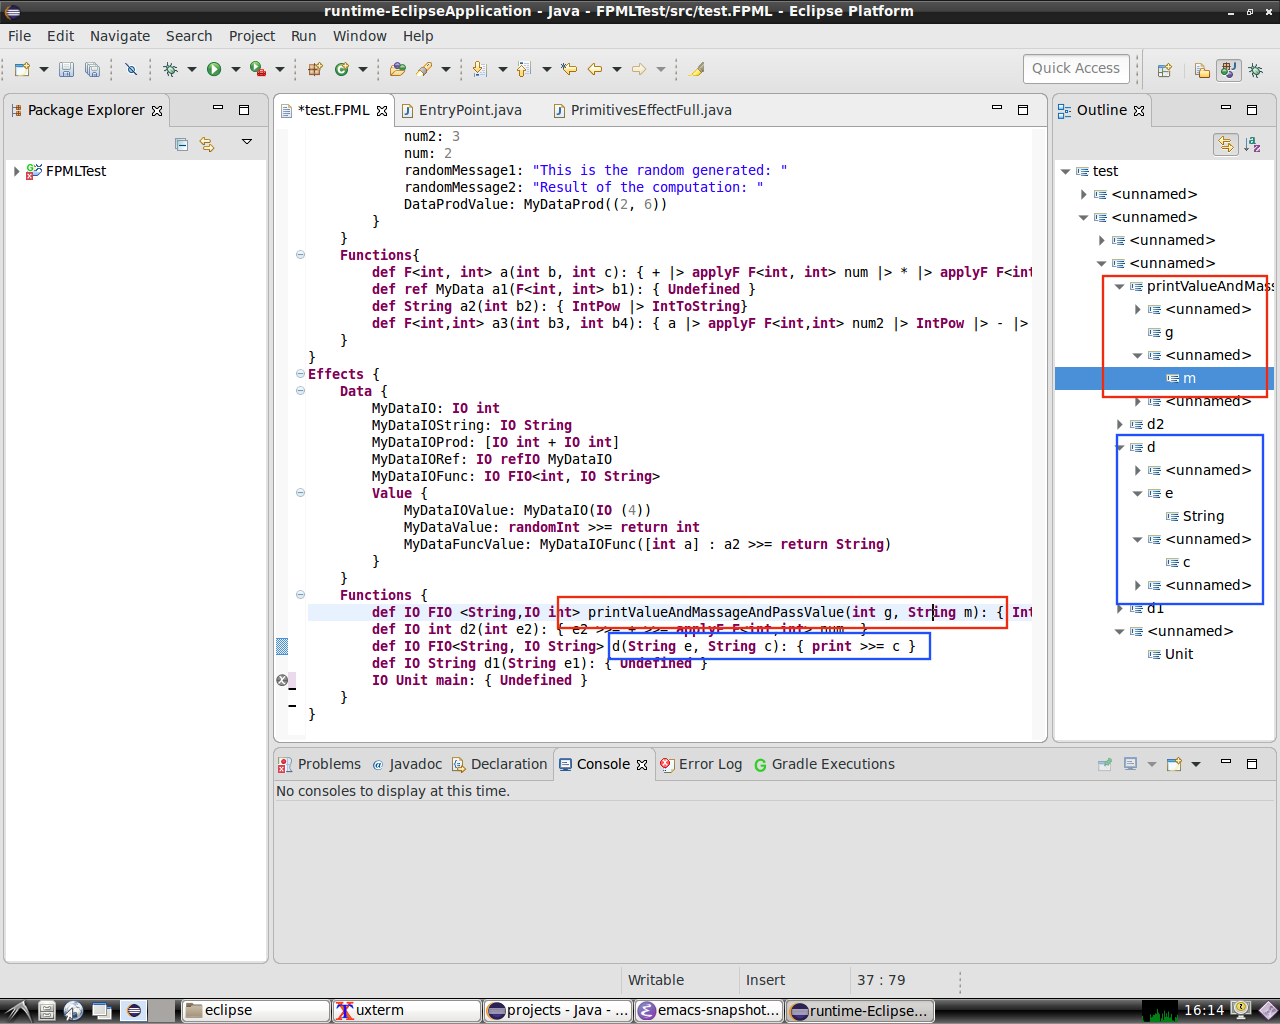The image size is (1280, 1024).
Task: Expand the d2 node in Outline
Action: [1119, 424]
